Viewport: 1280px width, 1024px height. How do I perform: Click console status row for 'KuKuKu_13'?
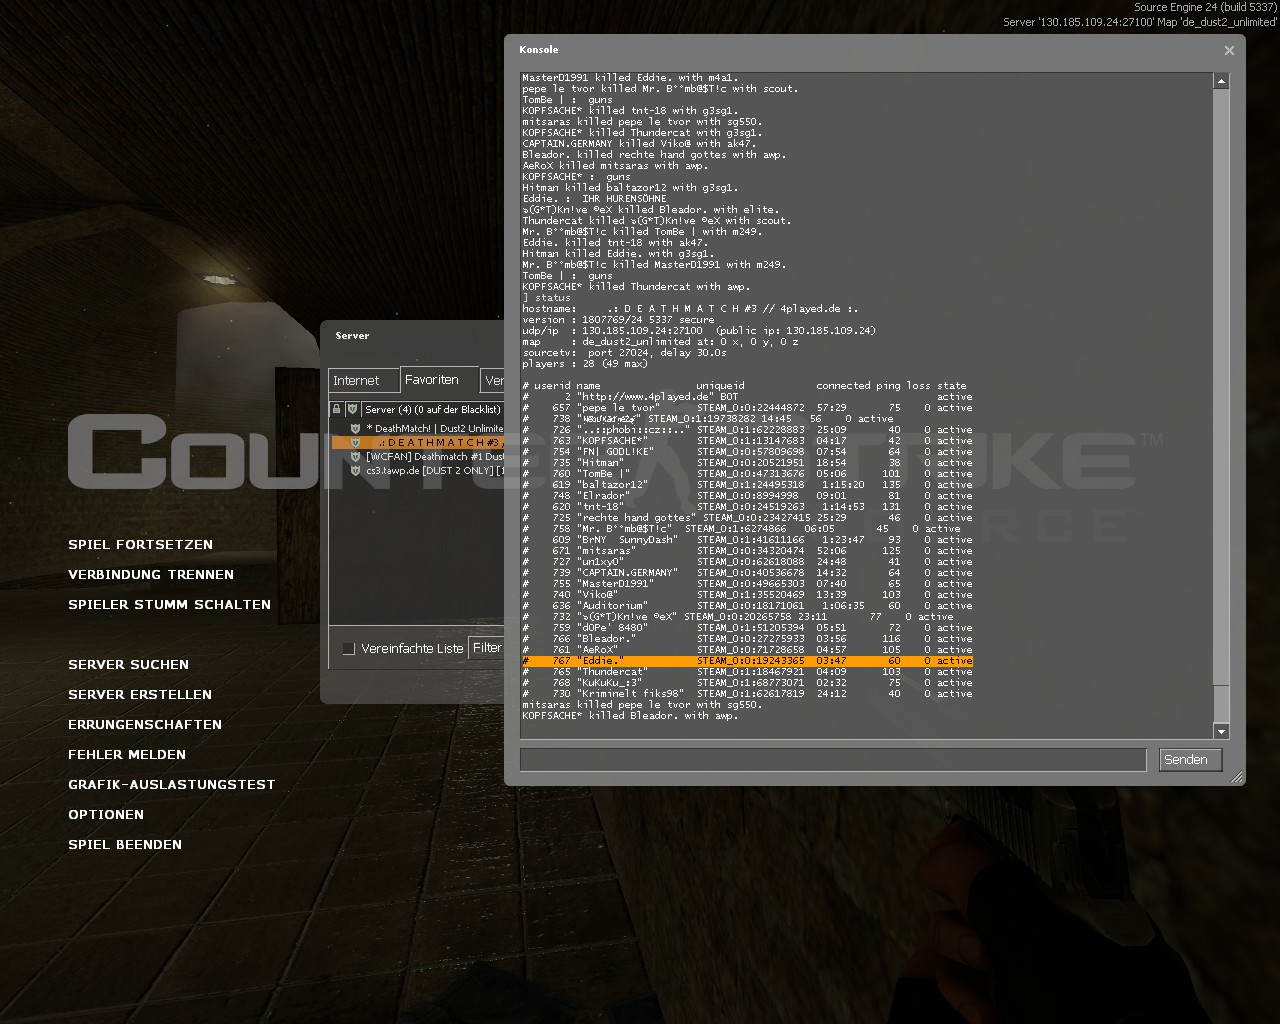(747, 683)
